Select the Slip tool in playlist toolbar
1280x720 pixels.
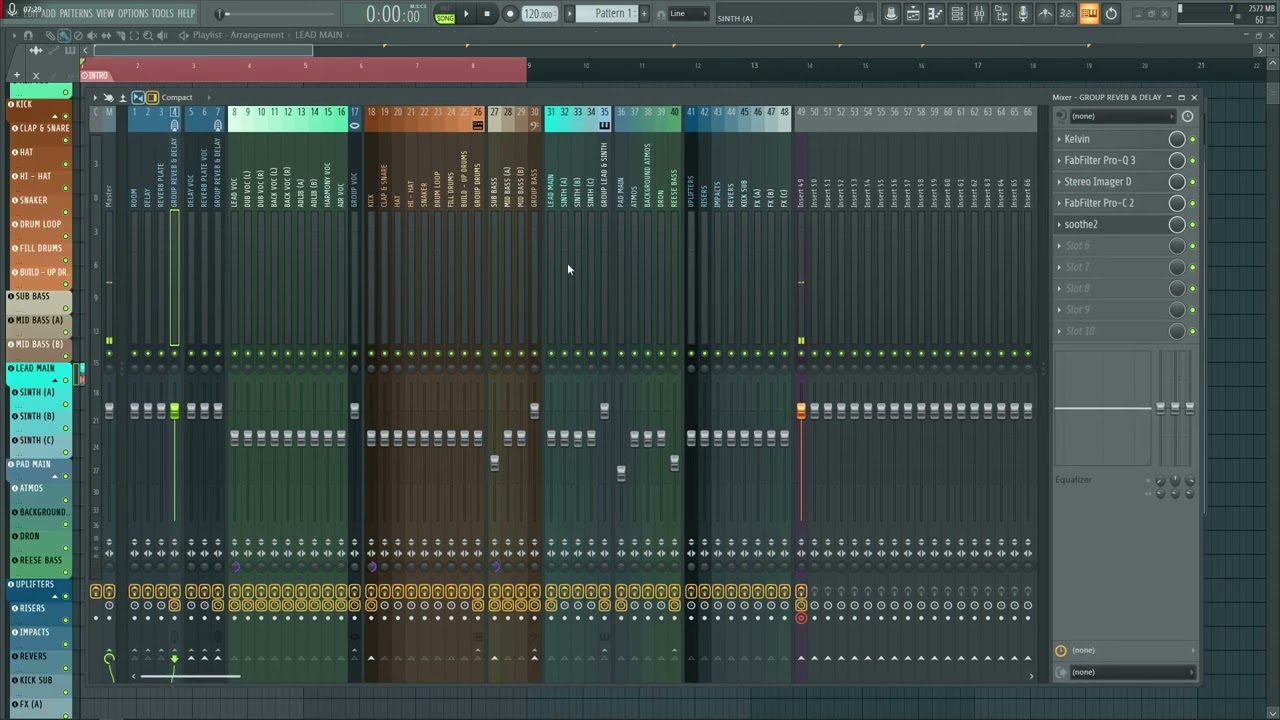coord(106,35)
